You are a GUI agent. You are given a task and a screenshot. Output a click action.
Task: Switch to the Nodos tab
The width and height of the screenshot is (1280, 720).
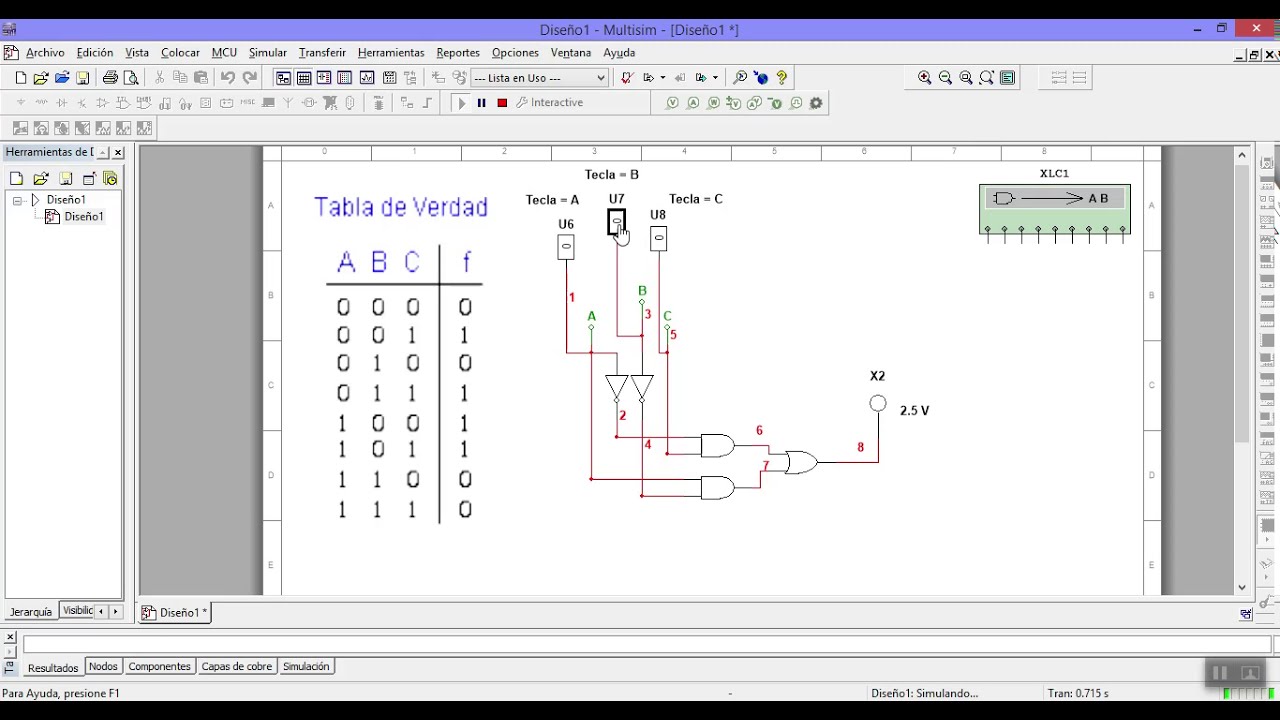coord(103,666)
